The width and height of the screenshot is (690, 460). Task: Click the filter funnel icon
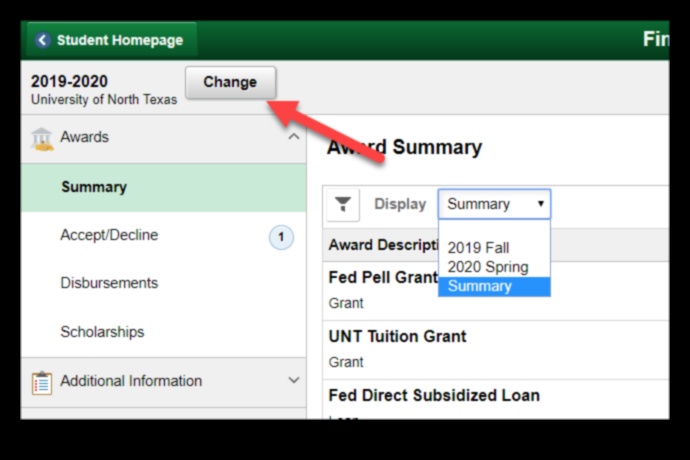pos(343,205)
